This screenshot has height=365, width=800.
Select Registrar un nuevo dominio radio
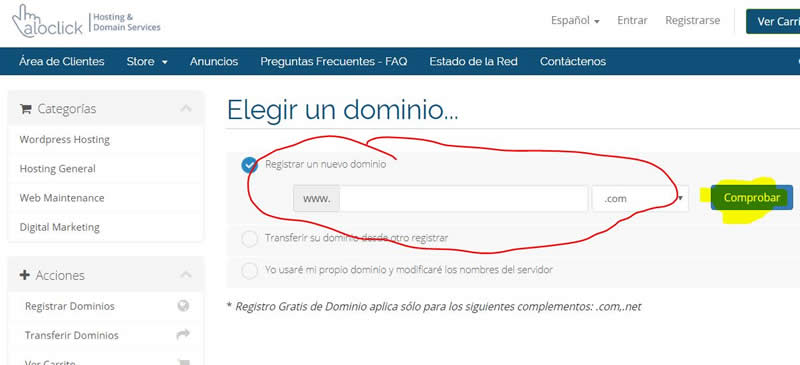(249, 165)
